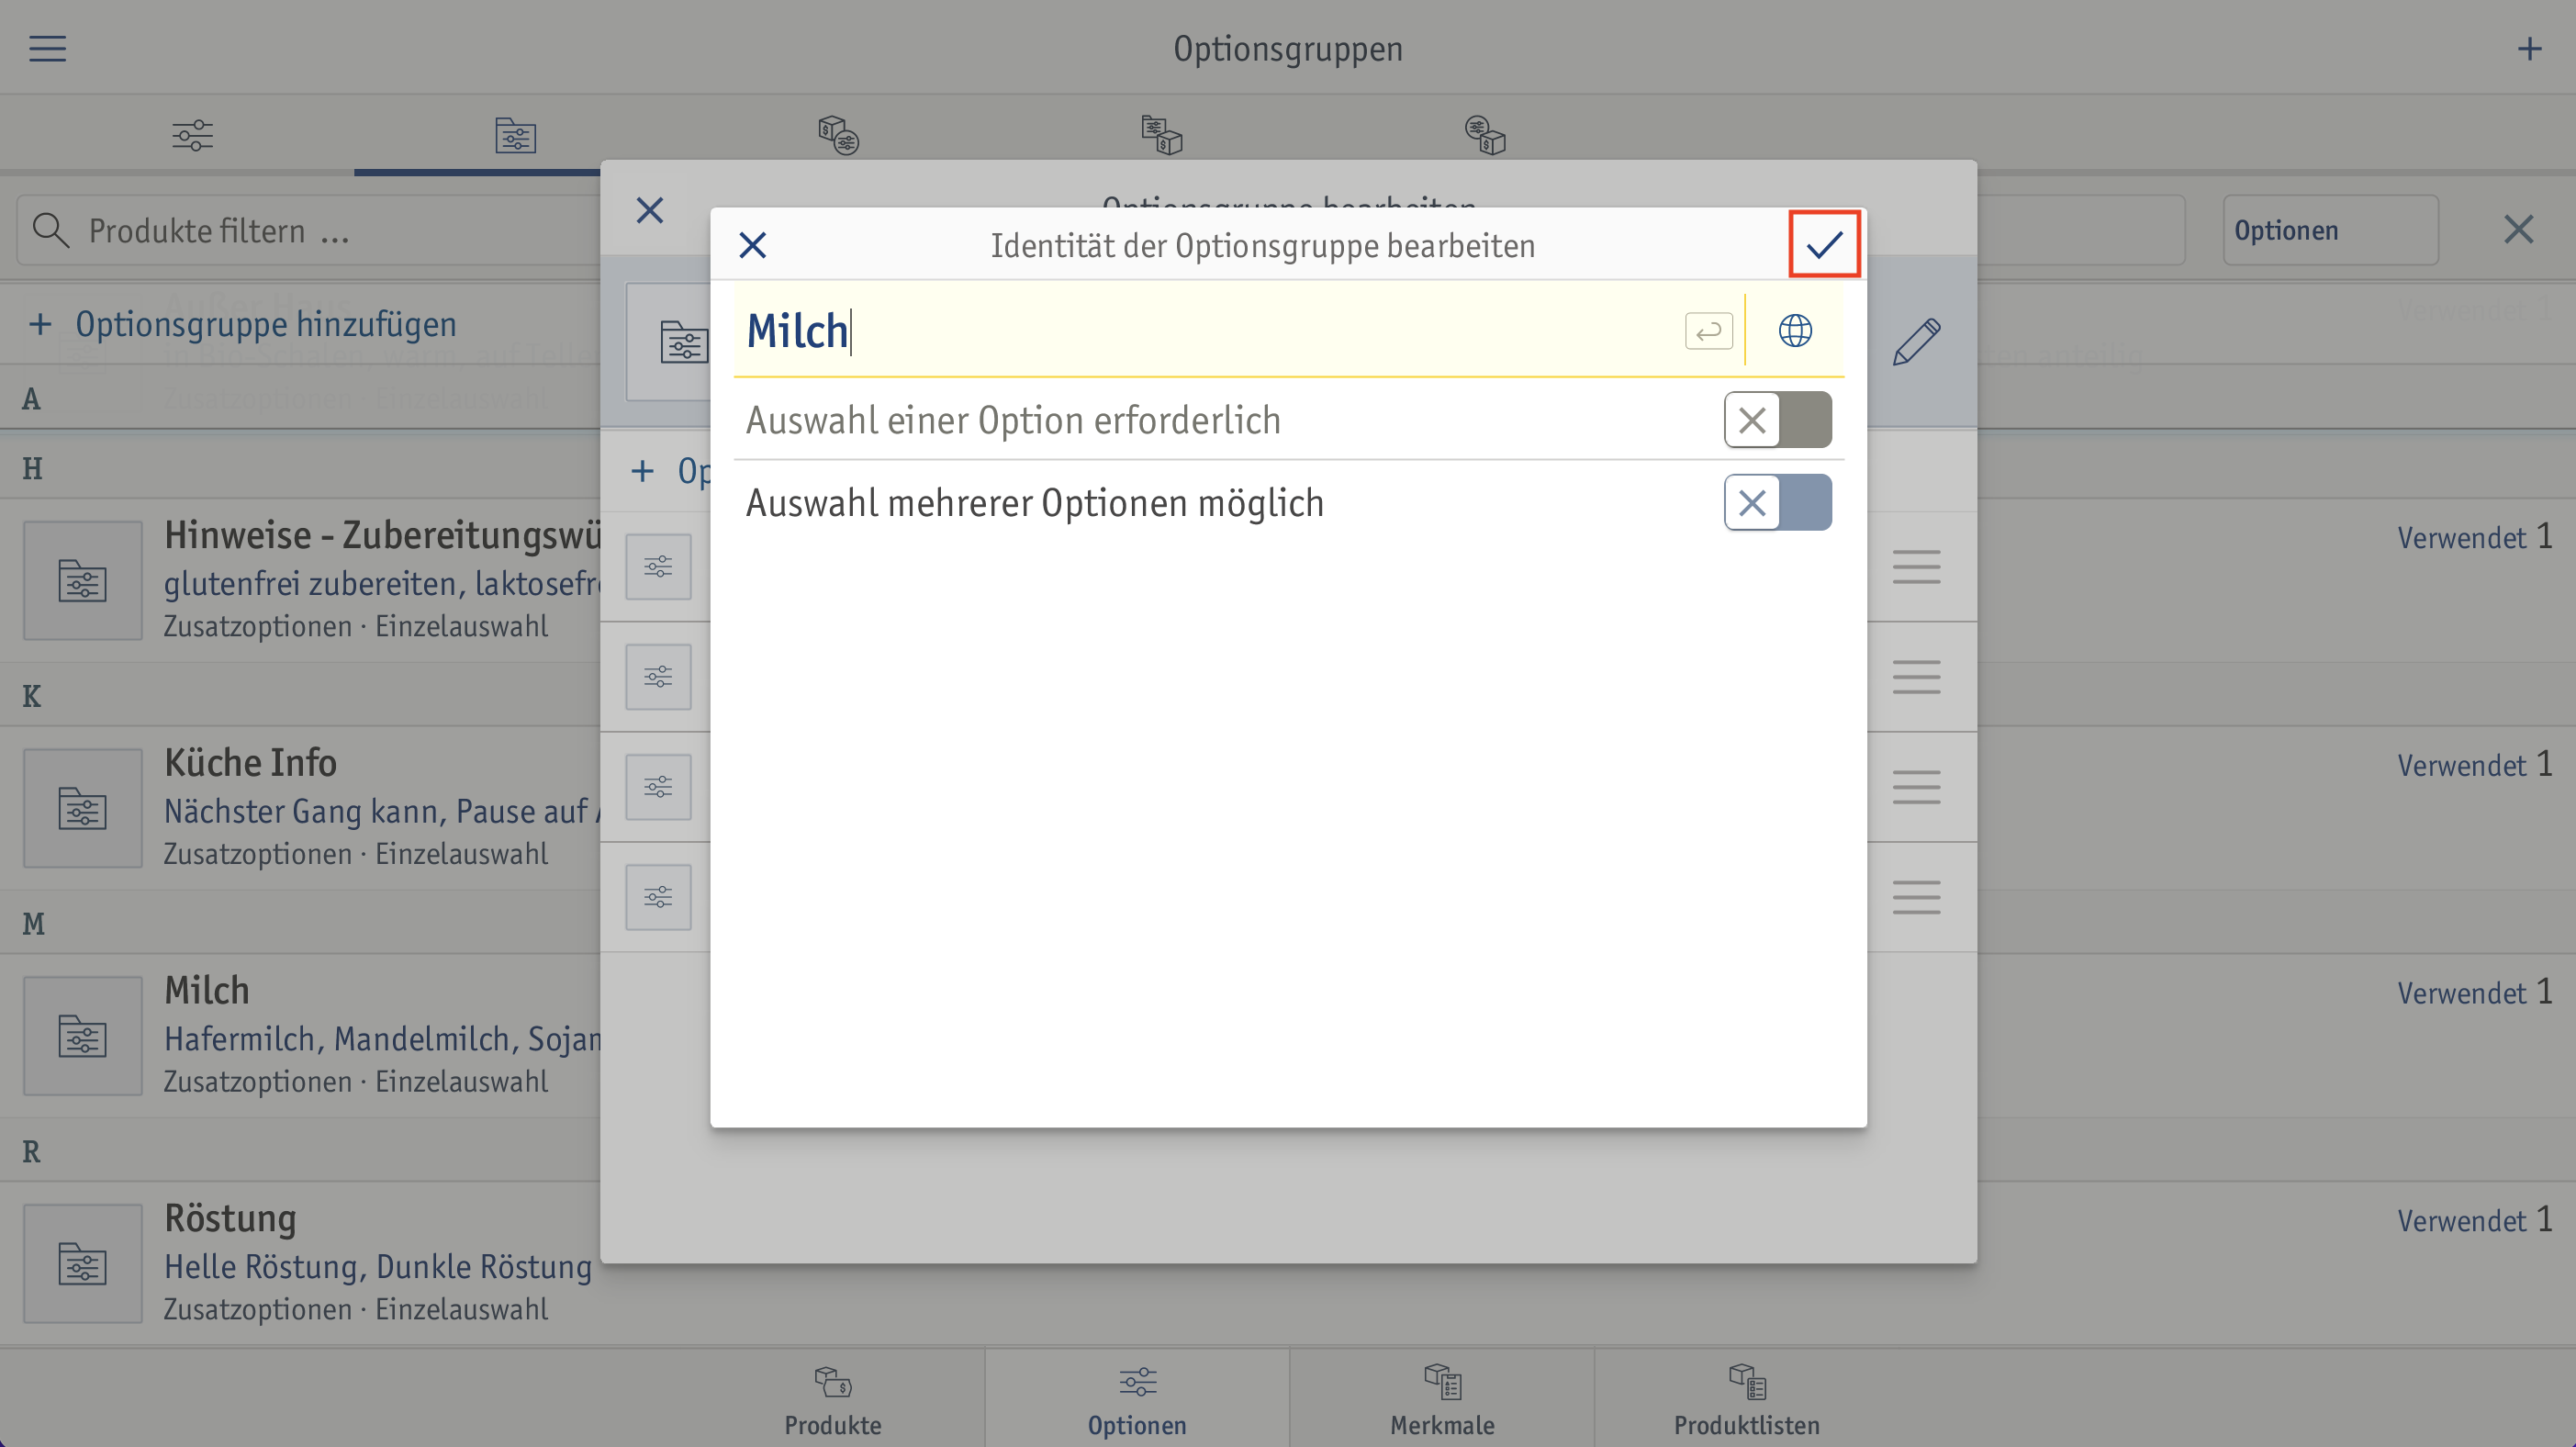Image resolution: width=2576 pixels, height=1447 pixels.
Task: Add option with plus in background dialog
Action: pos(642,471)
